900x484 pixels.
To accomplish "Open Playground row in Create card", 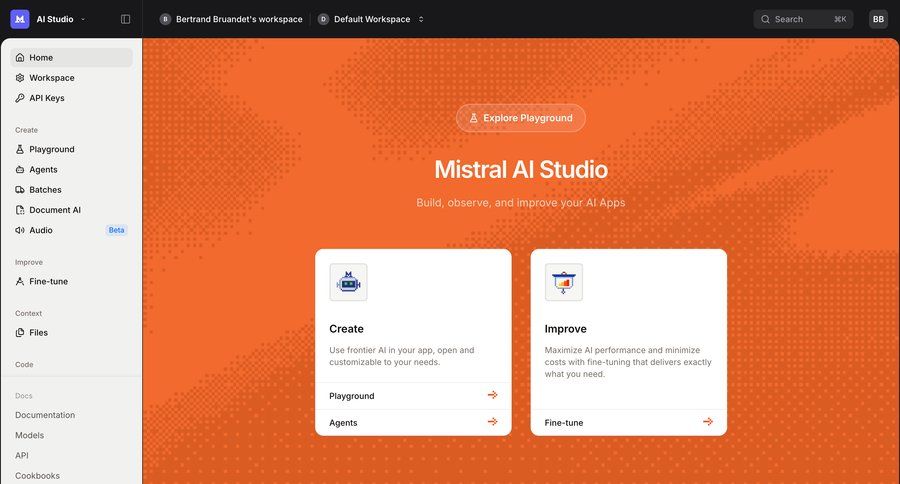I will click(x=413, y=396).
